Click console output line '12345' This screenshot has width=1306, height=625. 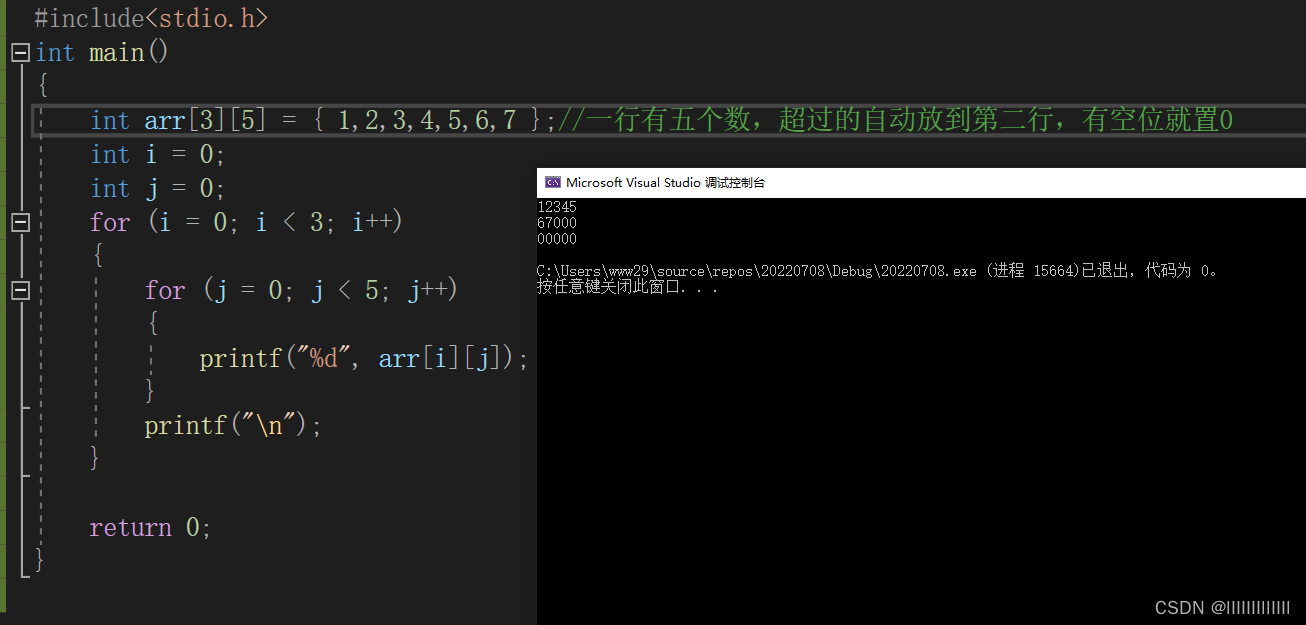[x=557, y=207]
